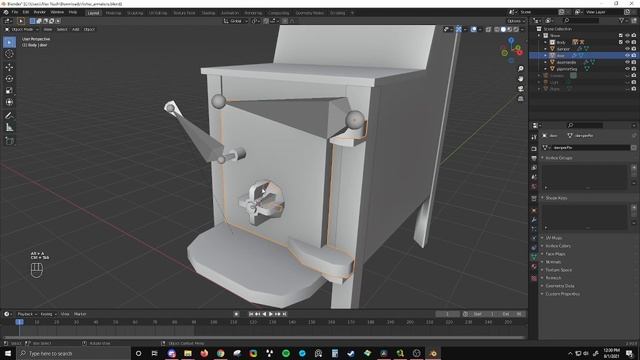This screenshot has height=360, width=640.
Task: Toggle camera view icon in viewport
Action: click(521, 89)
